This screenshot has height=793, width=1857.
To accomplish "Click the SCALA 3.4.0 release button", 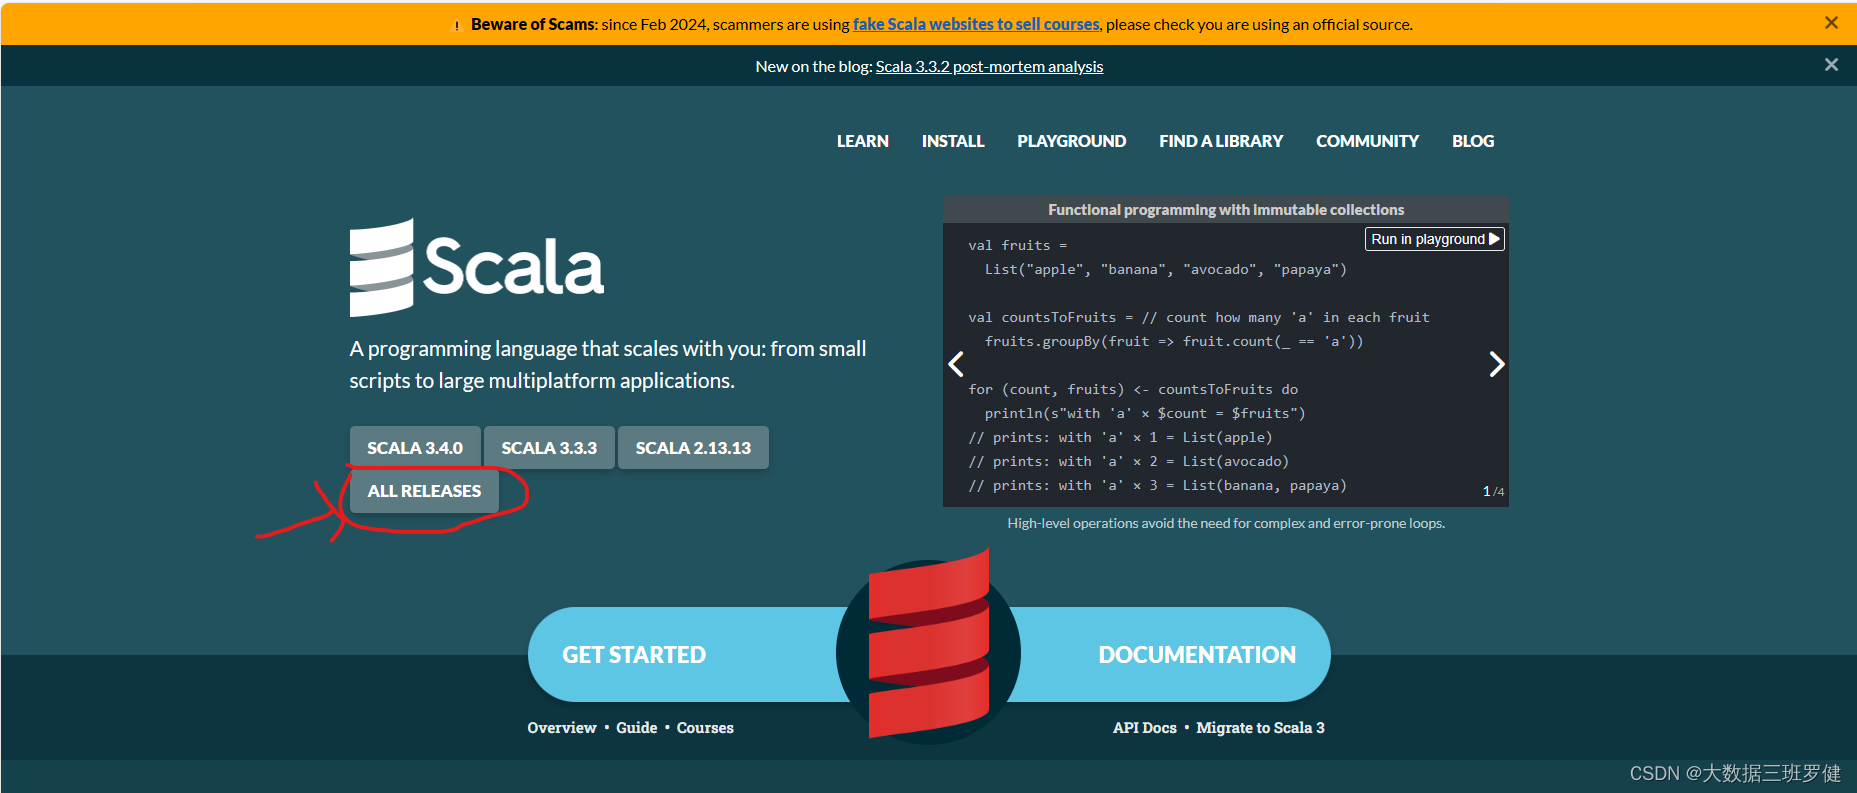I will (415, 448).
